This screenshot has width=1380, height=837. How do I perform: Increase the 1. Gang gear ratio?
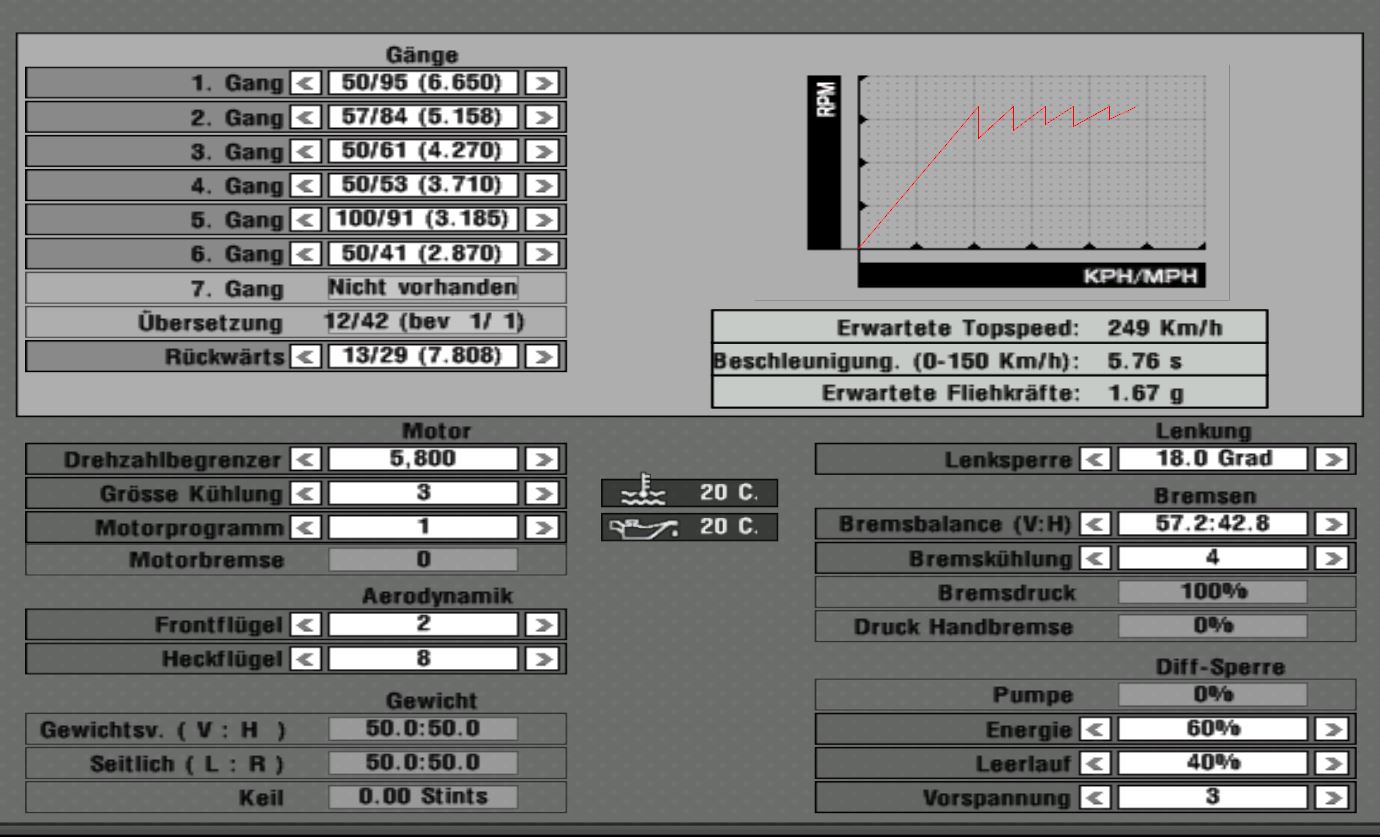(541, 83)
